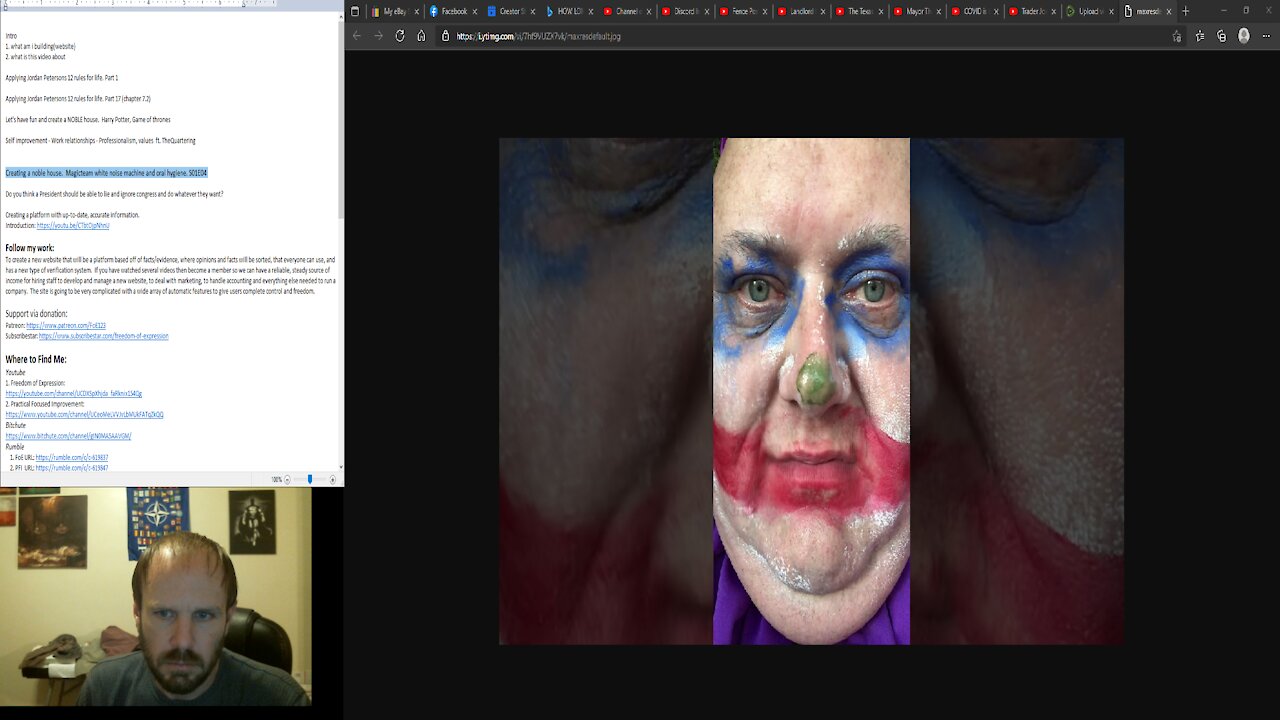Viewport: 1280px width, 720px height.
Task: Switch to the My eBay tab
Action: pyautogui.click(x=396, y=11)
